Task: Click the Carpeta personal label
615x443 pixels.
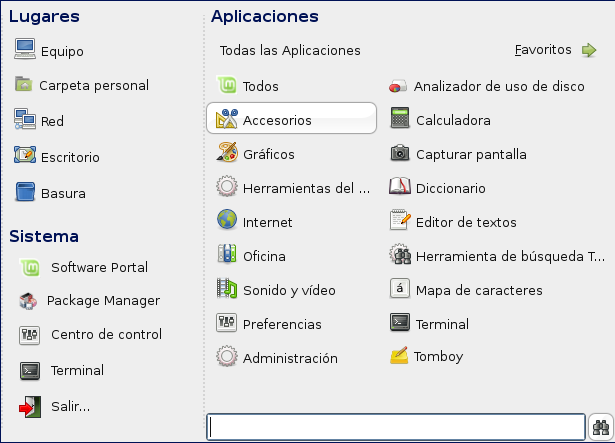Action: tap(94, 86)
